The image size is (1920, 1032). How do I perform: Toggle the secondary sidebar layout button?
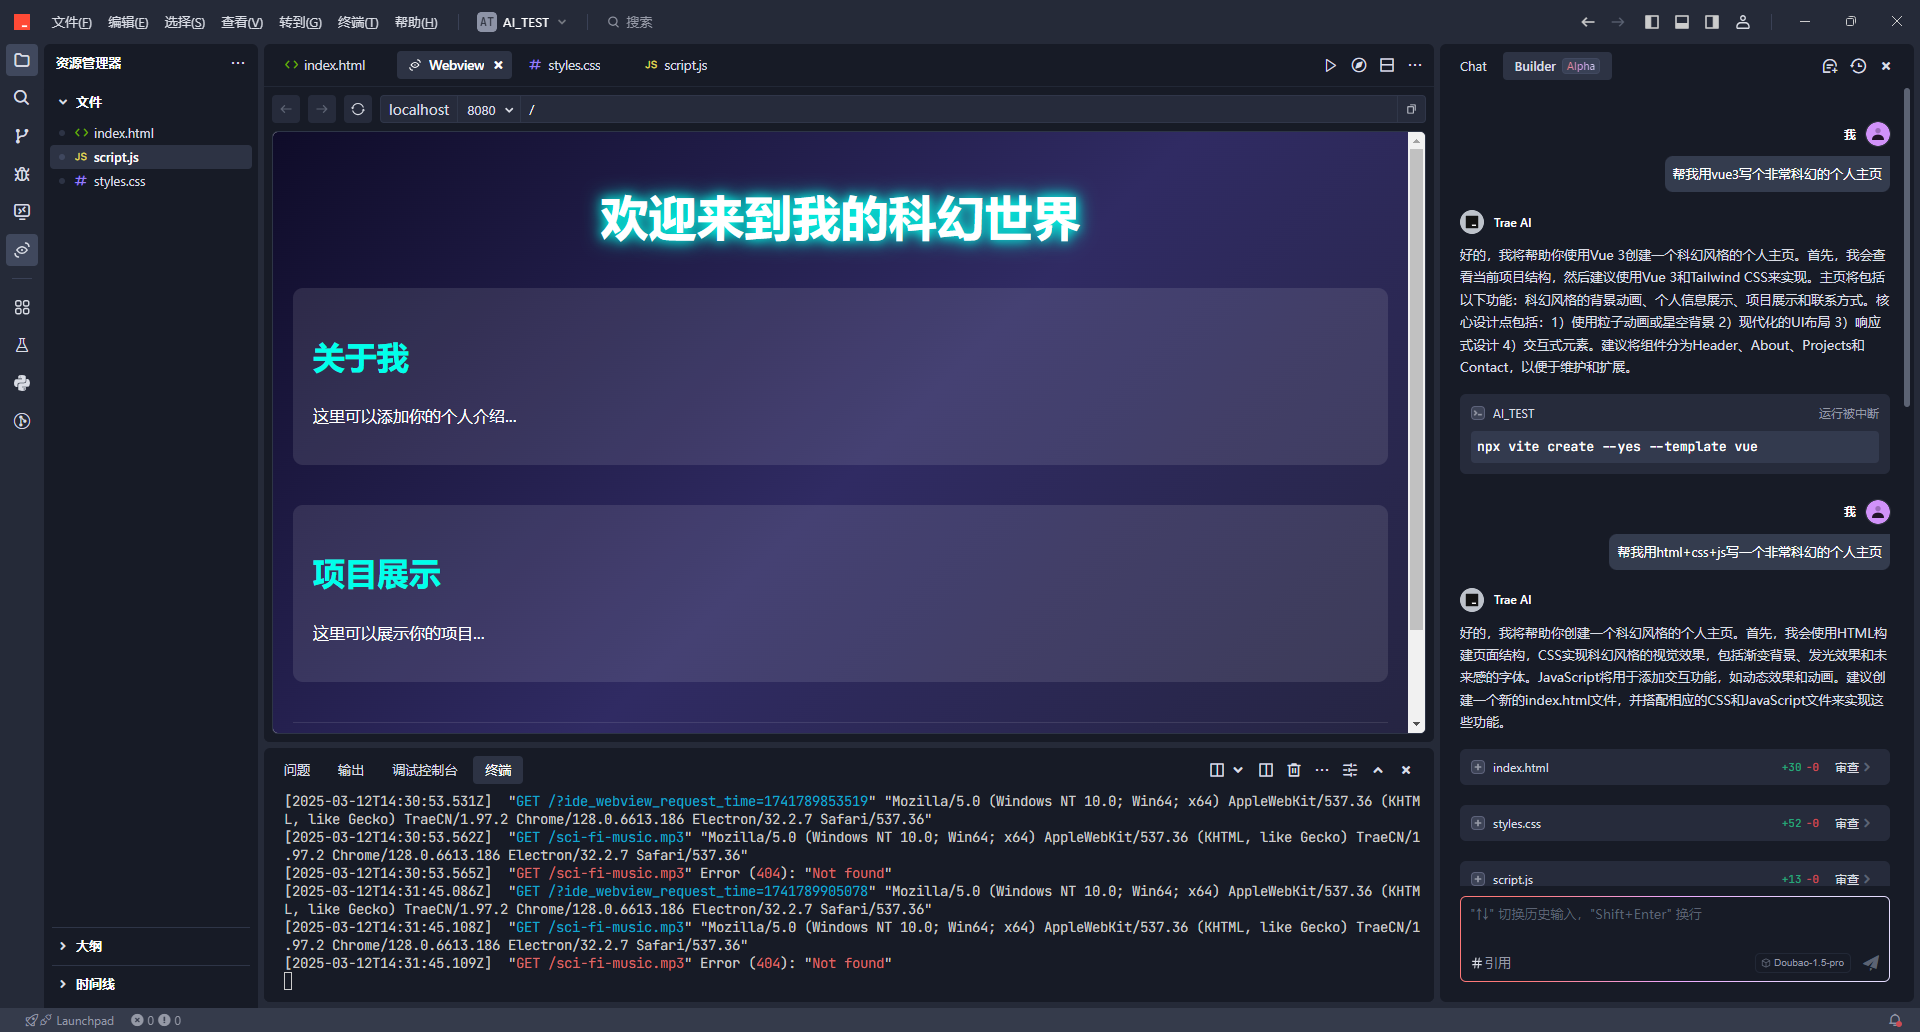coord(1712,22)
